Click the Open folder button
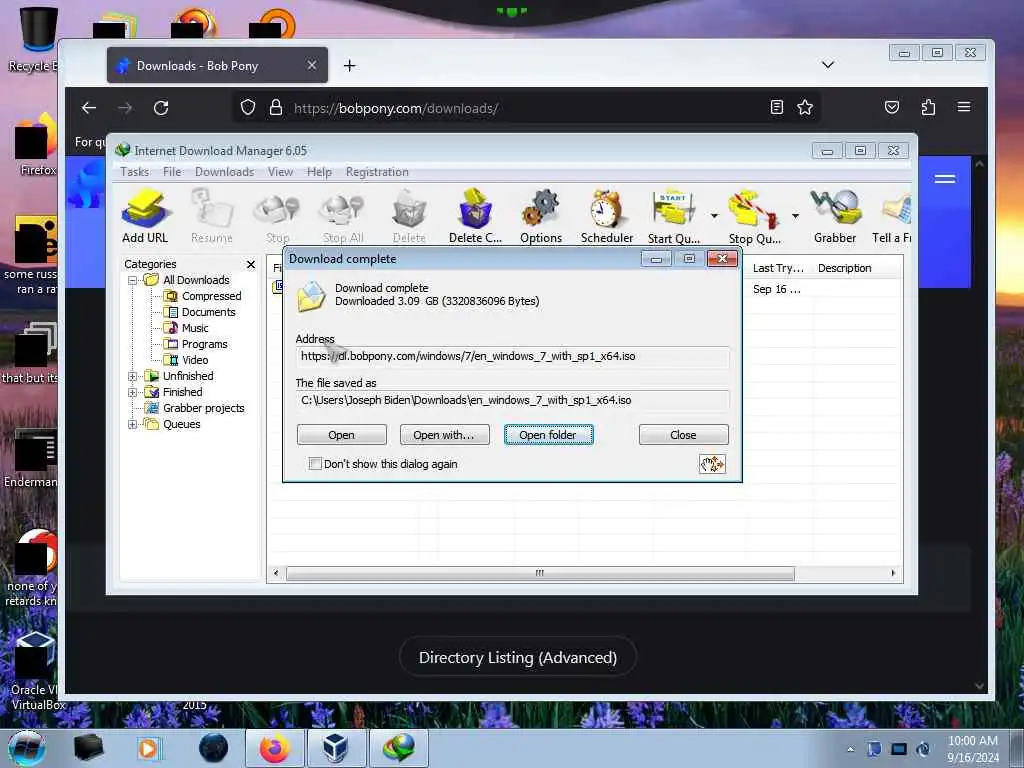This screenshot has width=1024, height=768. [x=548, y=435]
